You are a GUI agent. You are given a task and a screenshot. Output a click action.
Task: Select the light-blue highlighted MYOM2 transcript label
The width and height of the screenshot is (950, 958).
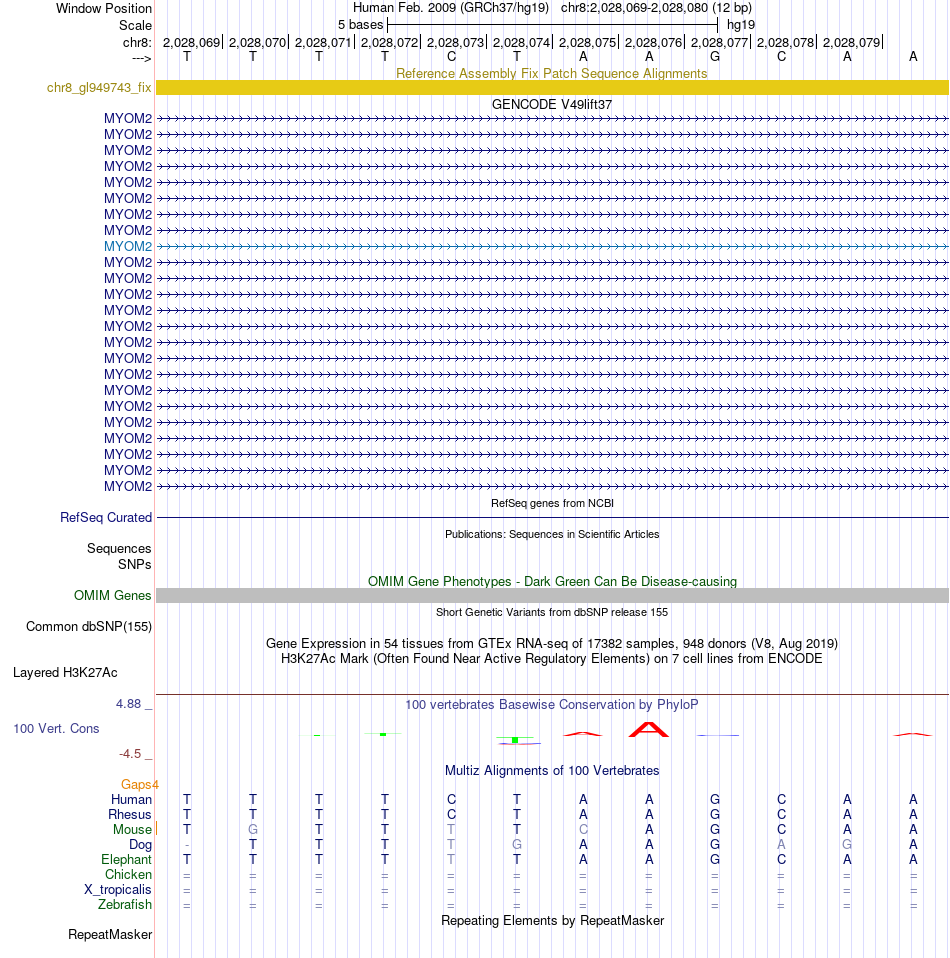click(128, 246)
